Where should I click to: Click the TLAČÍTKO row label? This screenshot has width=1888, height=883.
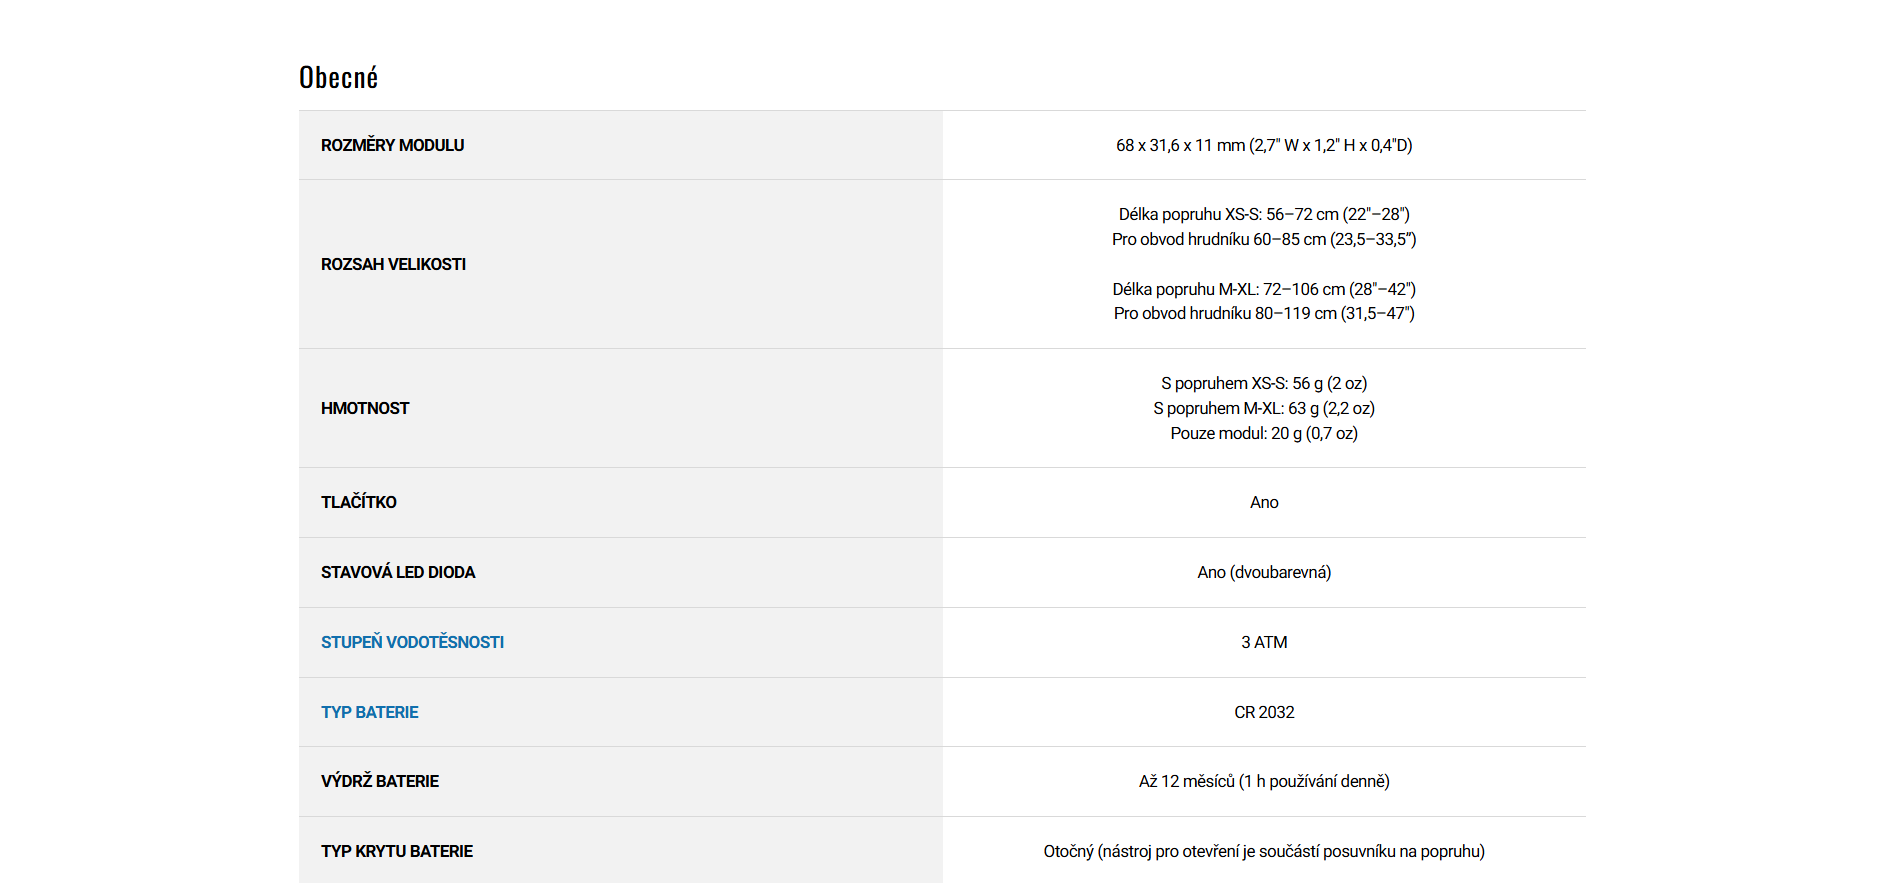pyautogui.click(x=358, y=502)
